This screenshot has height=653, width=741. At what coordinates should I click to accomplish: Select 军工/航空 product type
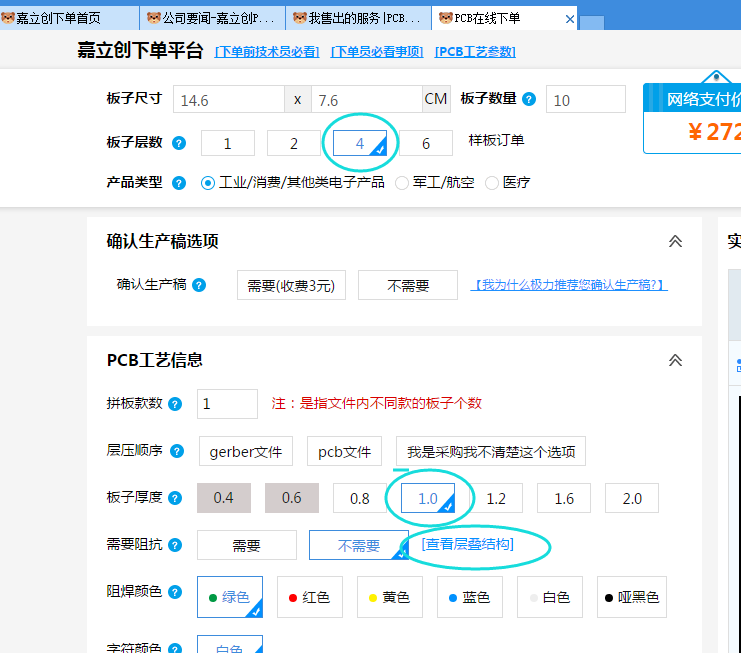pos(402,183)
